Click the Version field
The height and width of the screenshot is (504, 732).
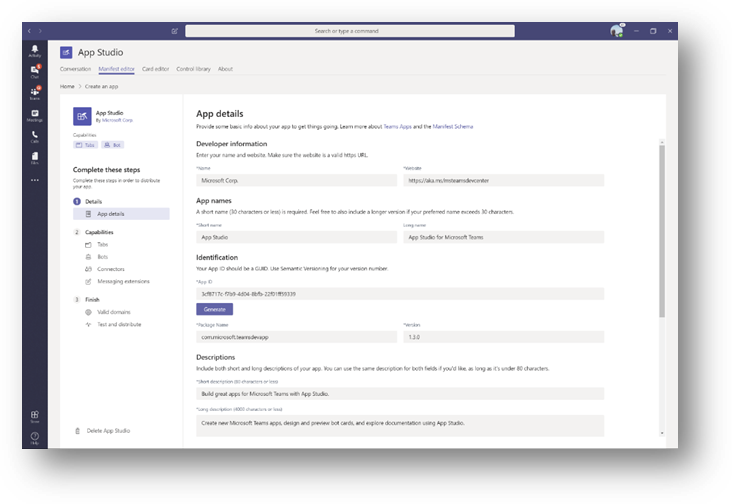tap(504, 337)
